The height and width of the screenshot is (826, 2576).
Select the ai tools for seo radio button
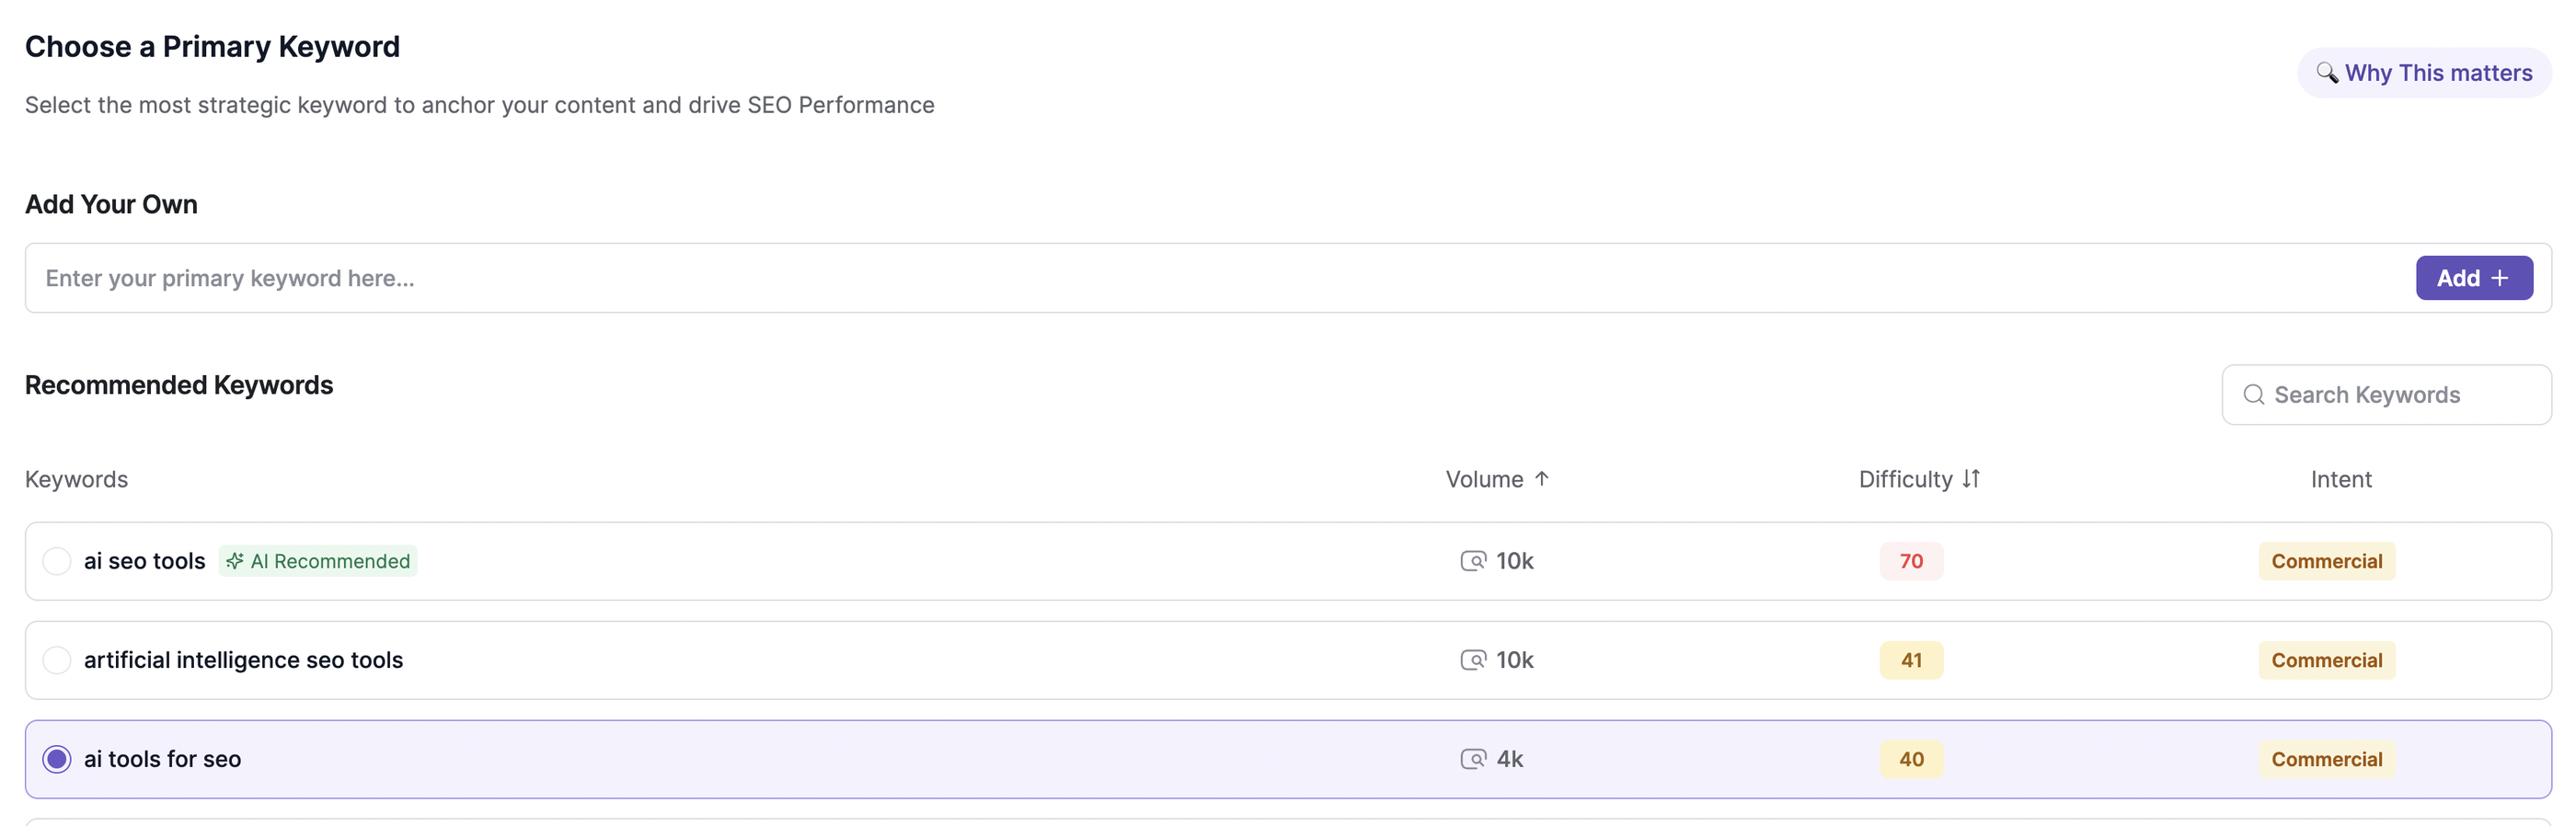pyautogui.click(x=57, y=759)
